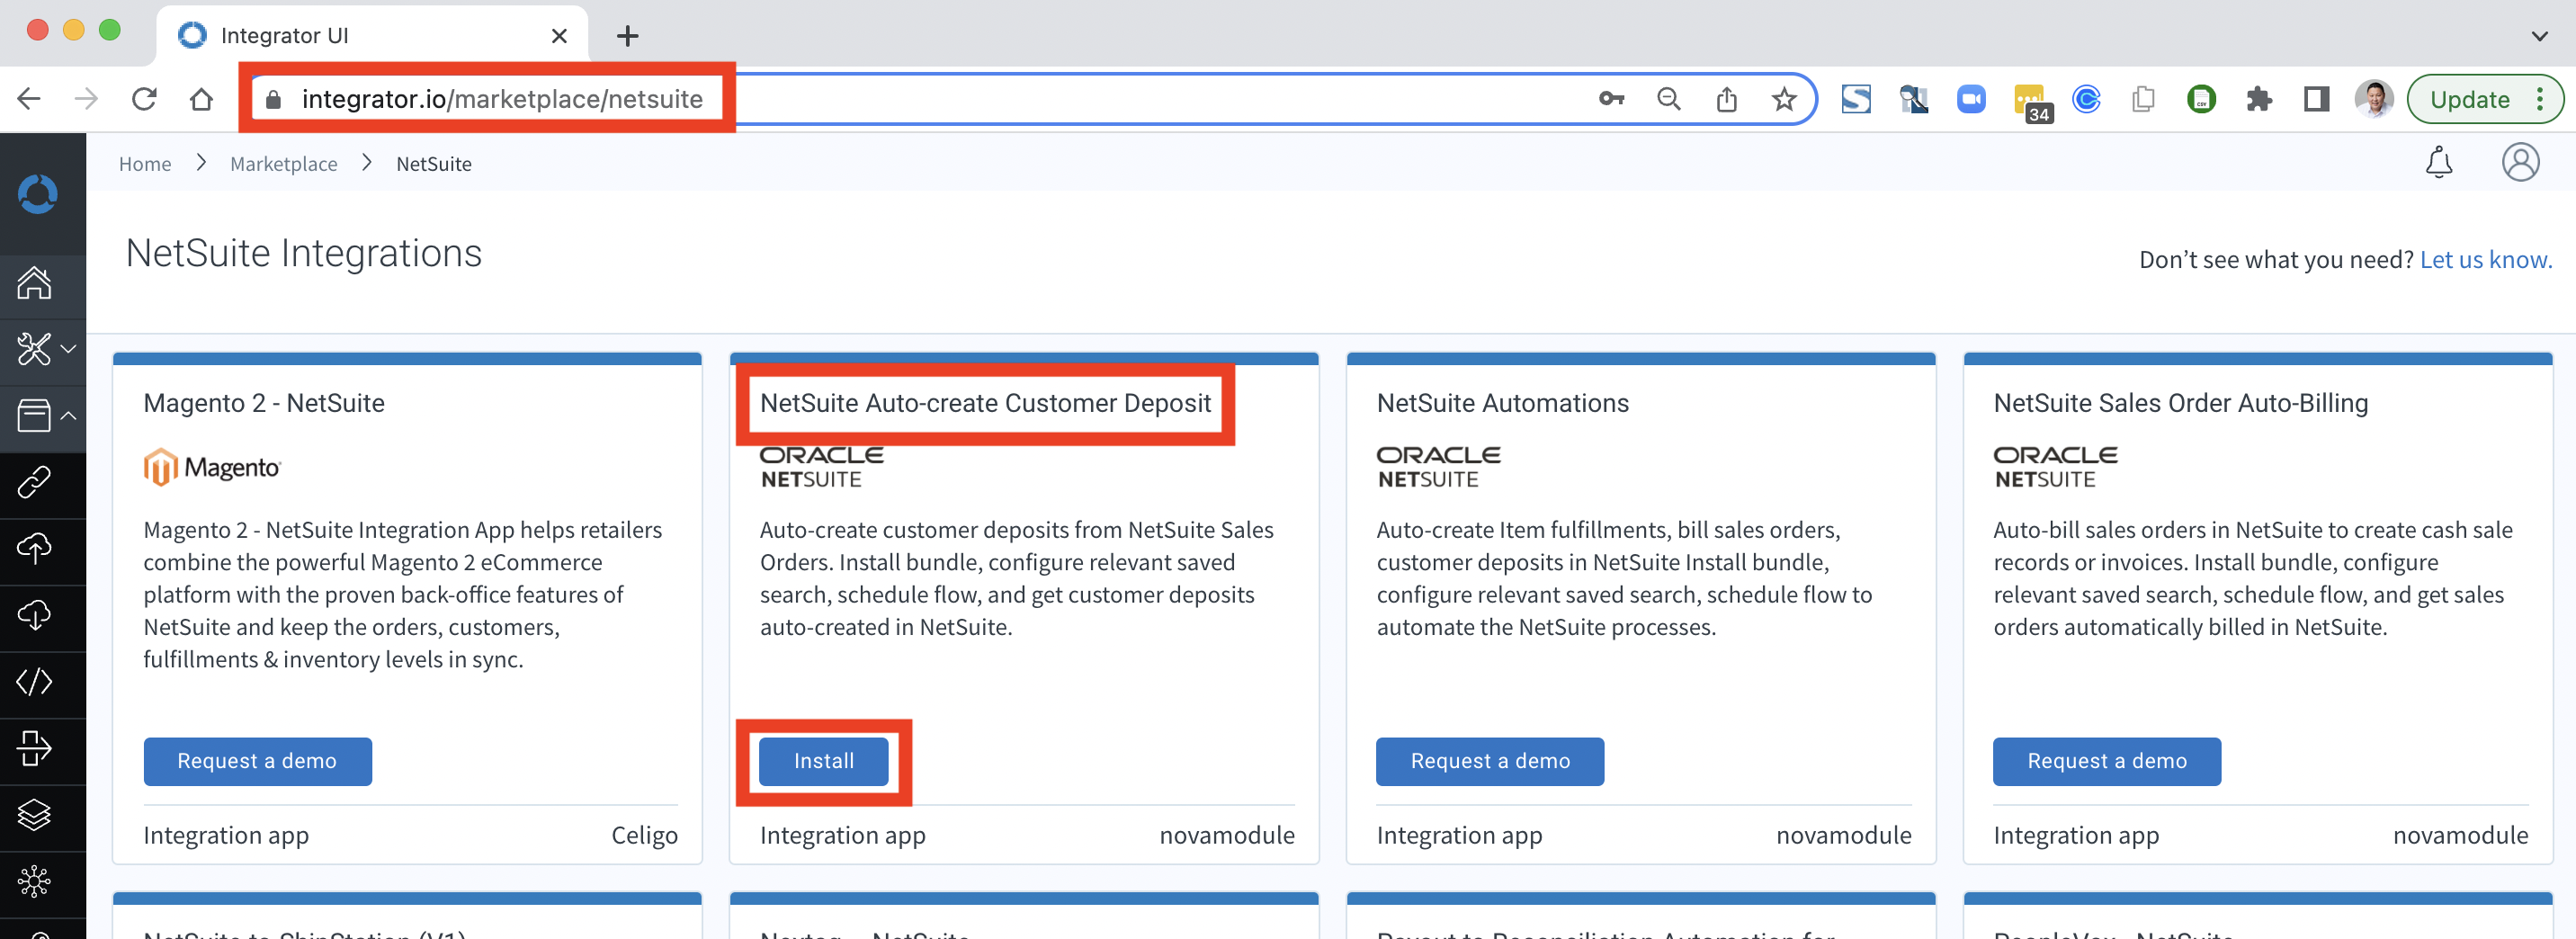This screenshot has width=2576, height=939.
Task: Click the clipboard copy extension icon
Action: (x=2143, y=99)
